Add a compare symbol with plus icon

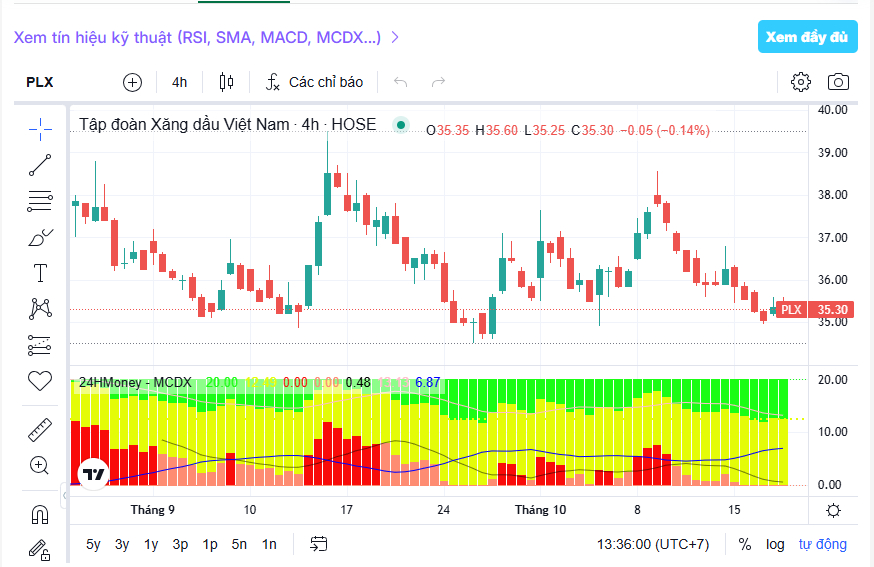point(132,83)
